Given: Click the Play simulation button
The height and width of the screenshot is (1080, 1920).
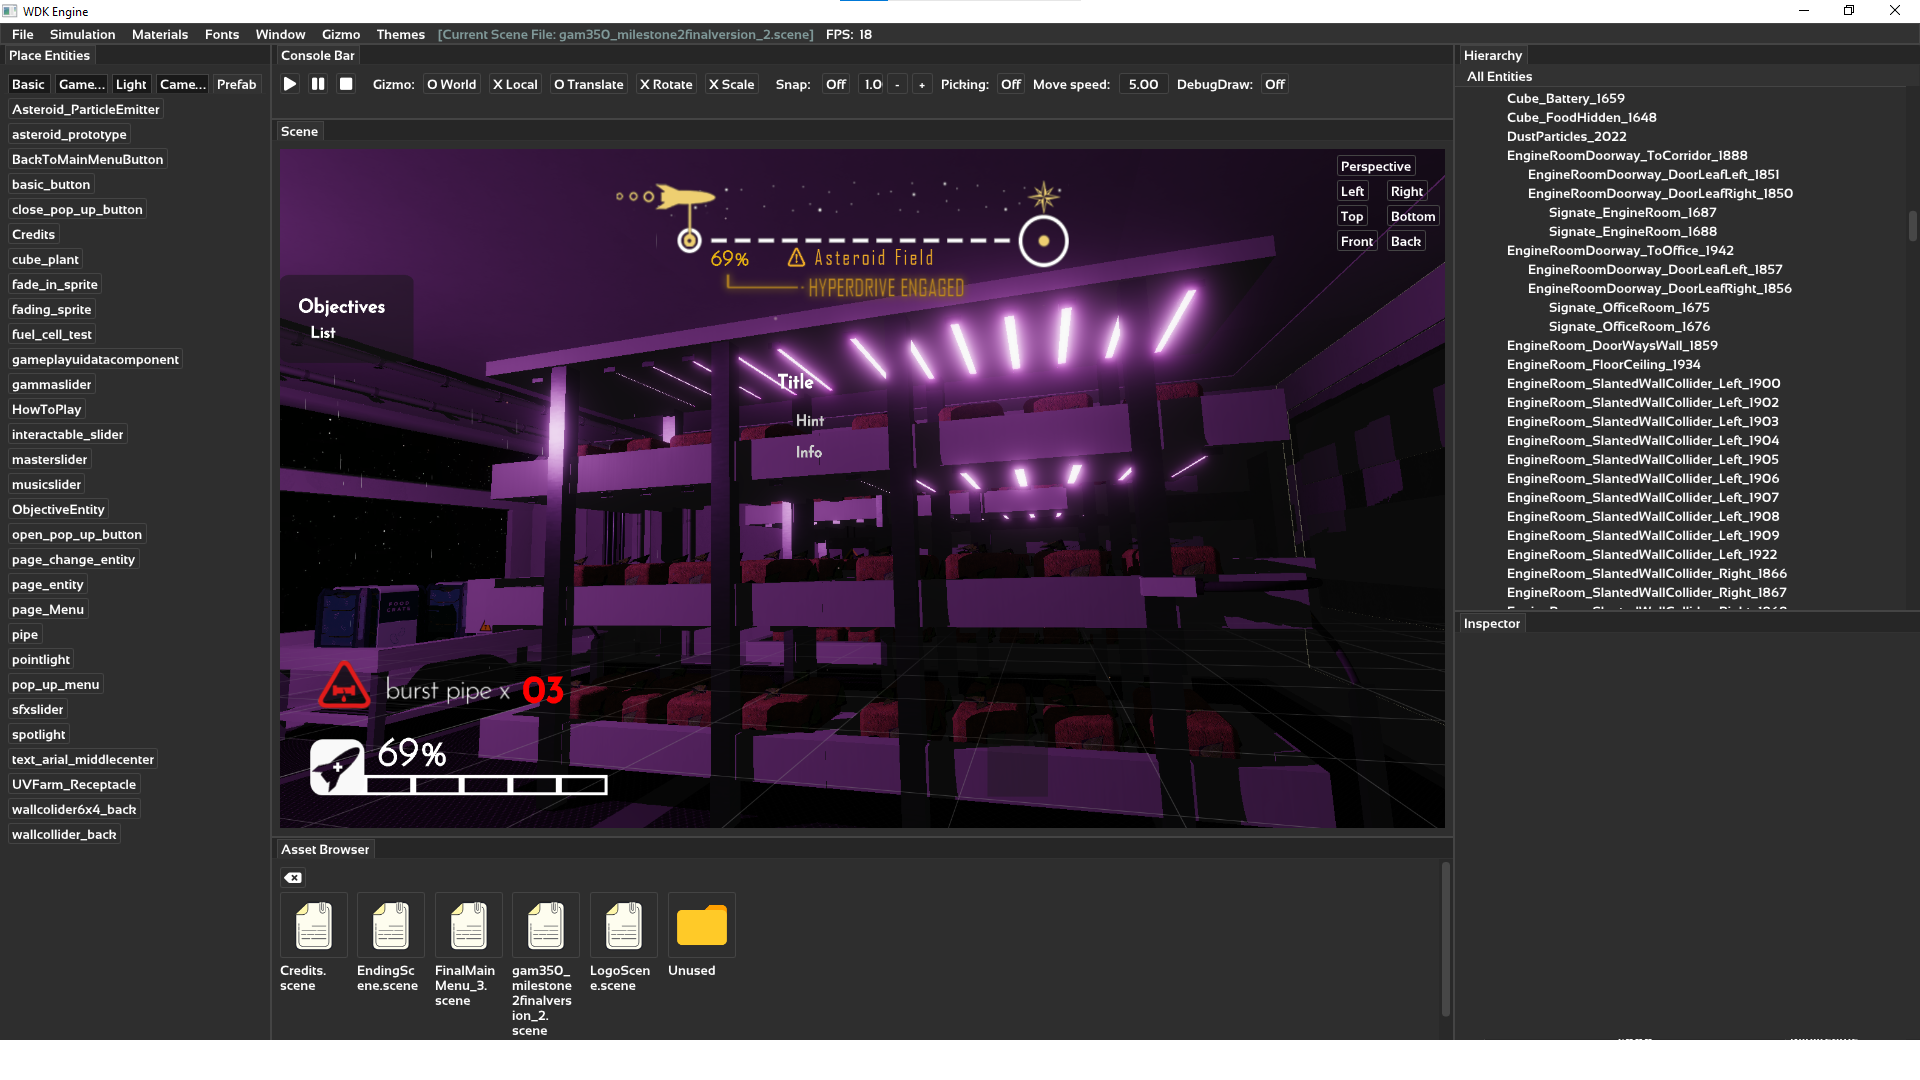Looking at the screenshot, I should 290,83.
